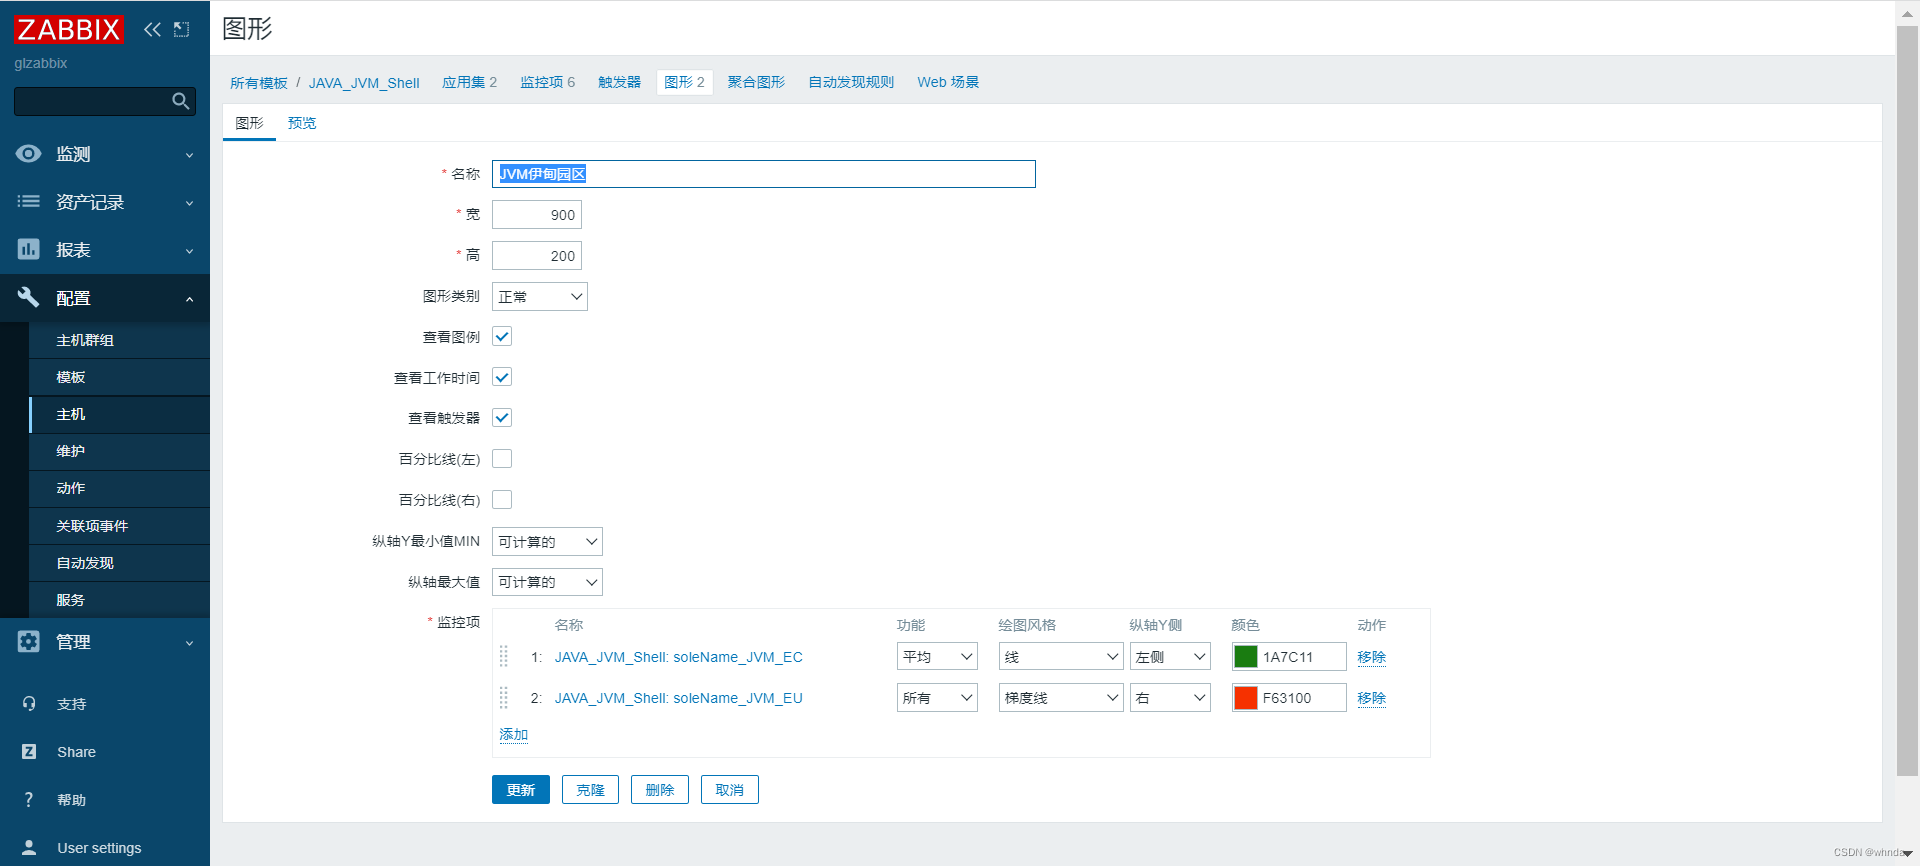The width and height of the screenshot is (1920, 866).
Task: Open the JAVA_JVM_Shell breadcrumb link
Action: point(364,83)
